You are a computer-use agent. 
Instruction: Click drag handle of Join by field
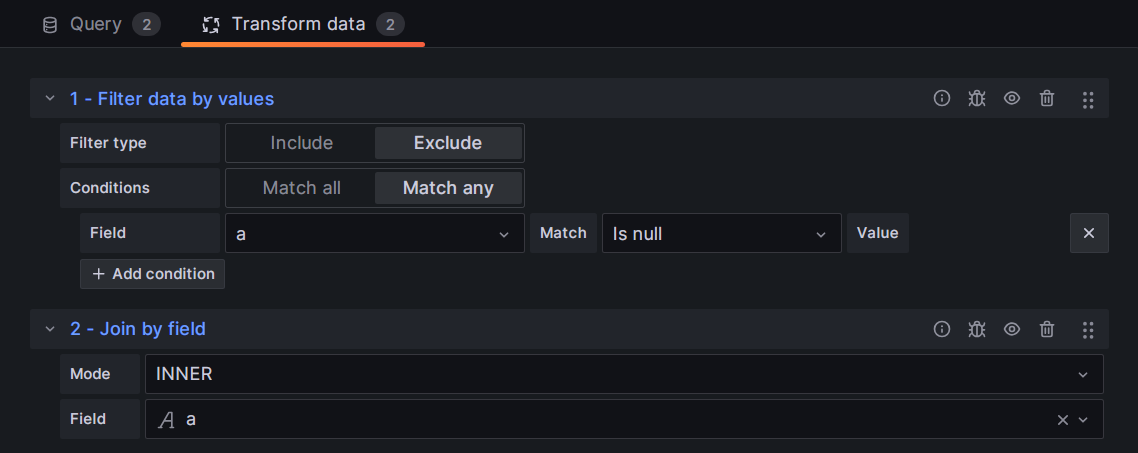(1088, 329)
